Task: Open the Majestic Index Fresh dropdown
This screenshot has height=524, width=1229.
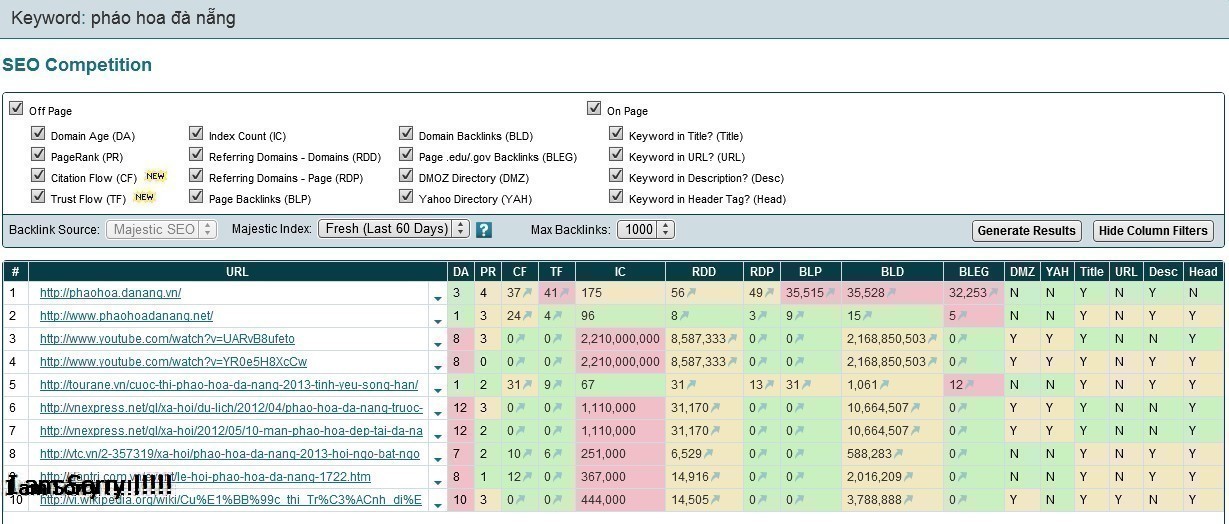Action: tap(393, 229)
